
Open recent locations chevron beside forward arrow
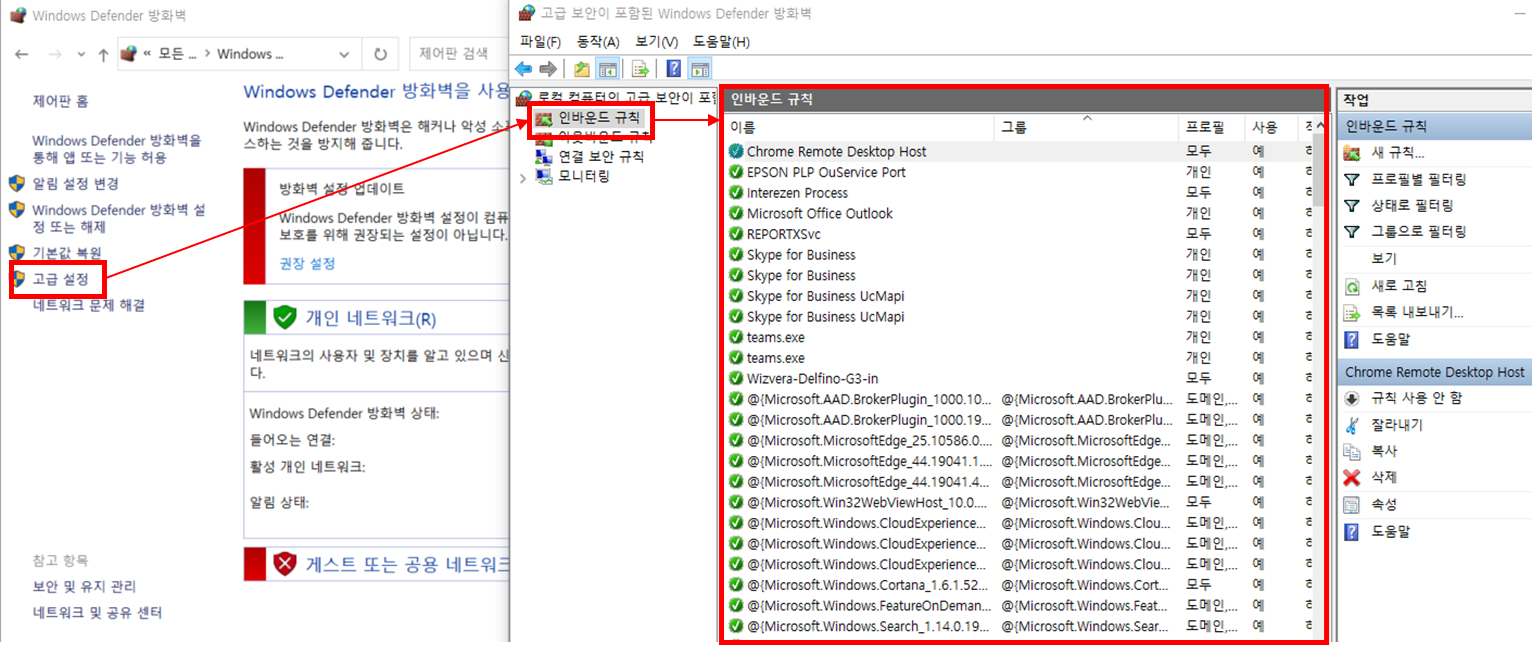click(x=82, y=54)
